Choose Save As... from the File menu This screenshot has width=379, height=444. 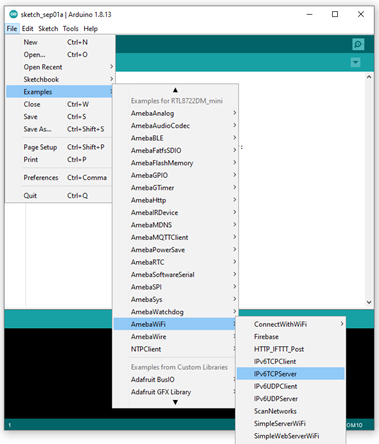click(x=59, y=129)
